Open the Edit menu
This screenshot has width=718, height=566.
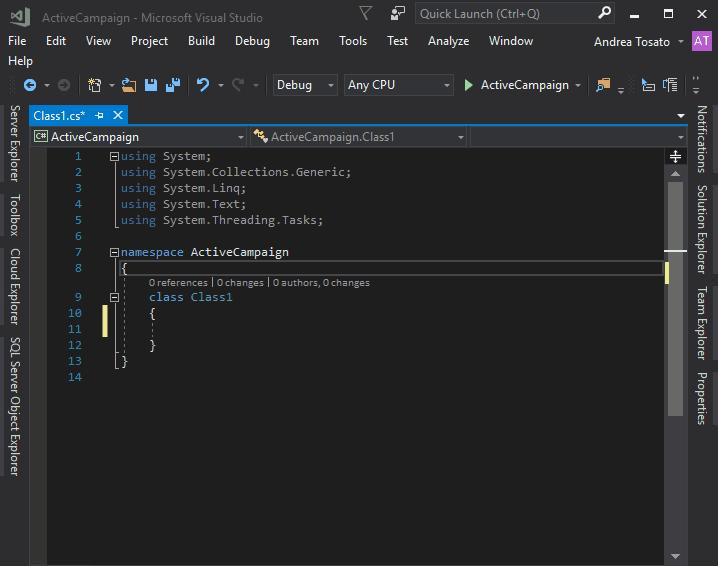pos(56,41)
